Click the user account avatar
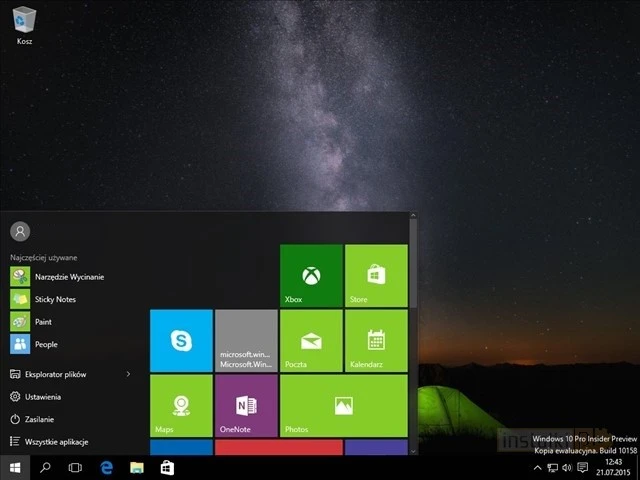The width and height of the screenshot is (640, 480). pos(20,231)
